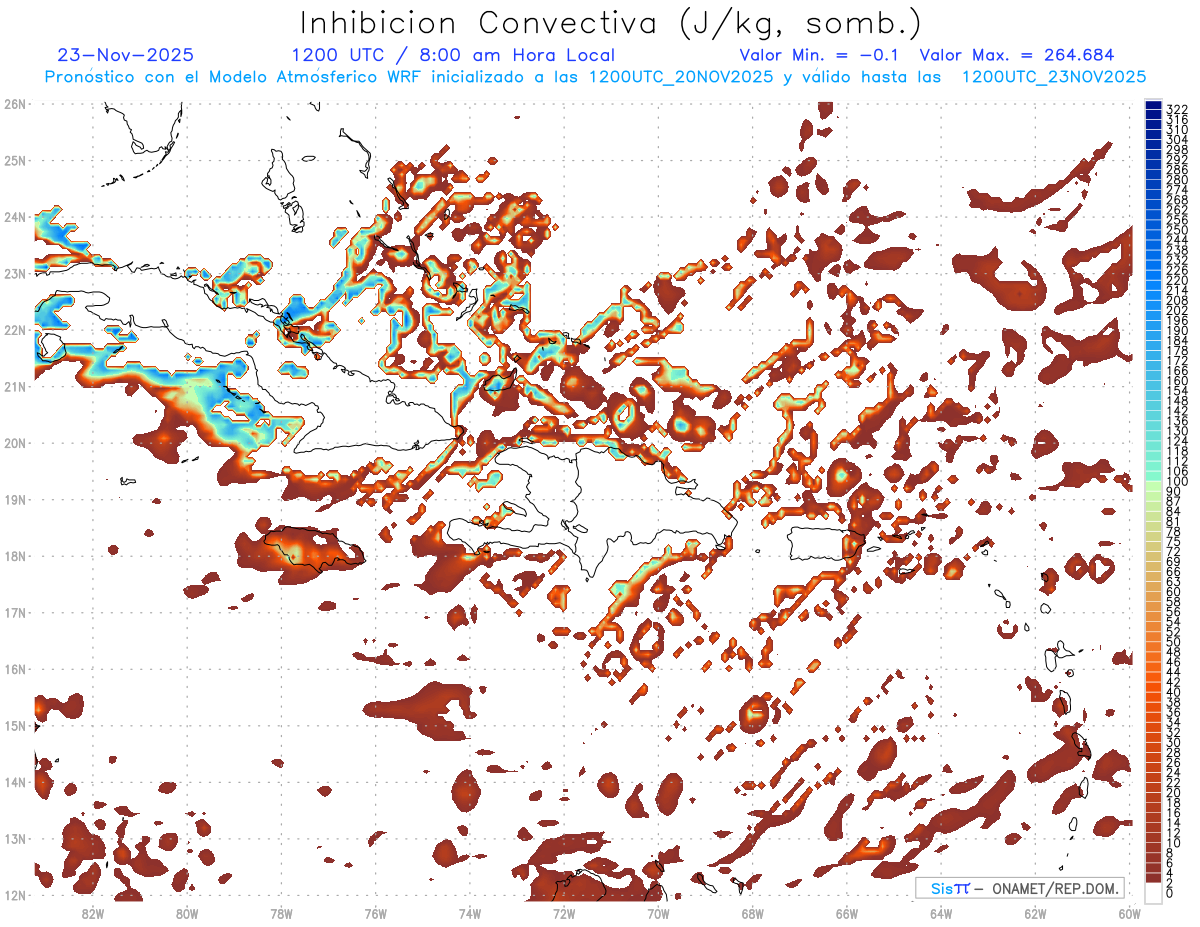Click the white swatch at the colorbar bottom
Screen dimensions: 1200x927
point(1153,893)
